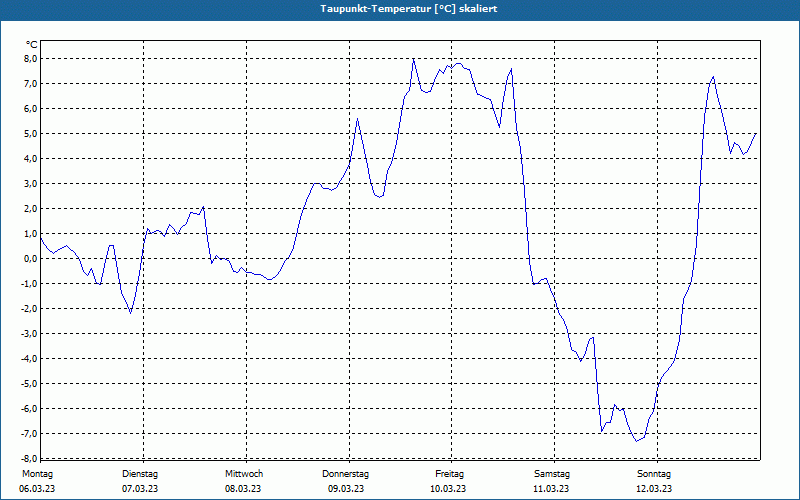This screenshot has width=800, height=500.
Task: Click the date 07.03.23
Action: coord(140,489)
